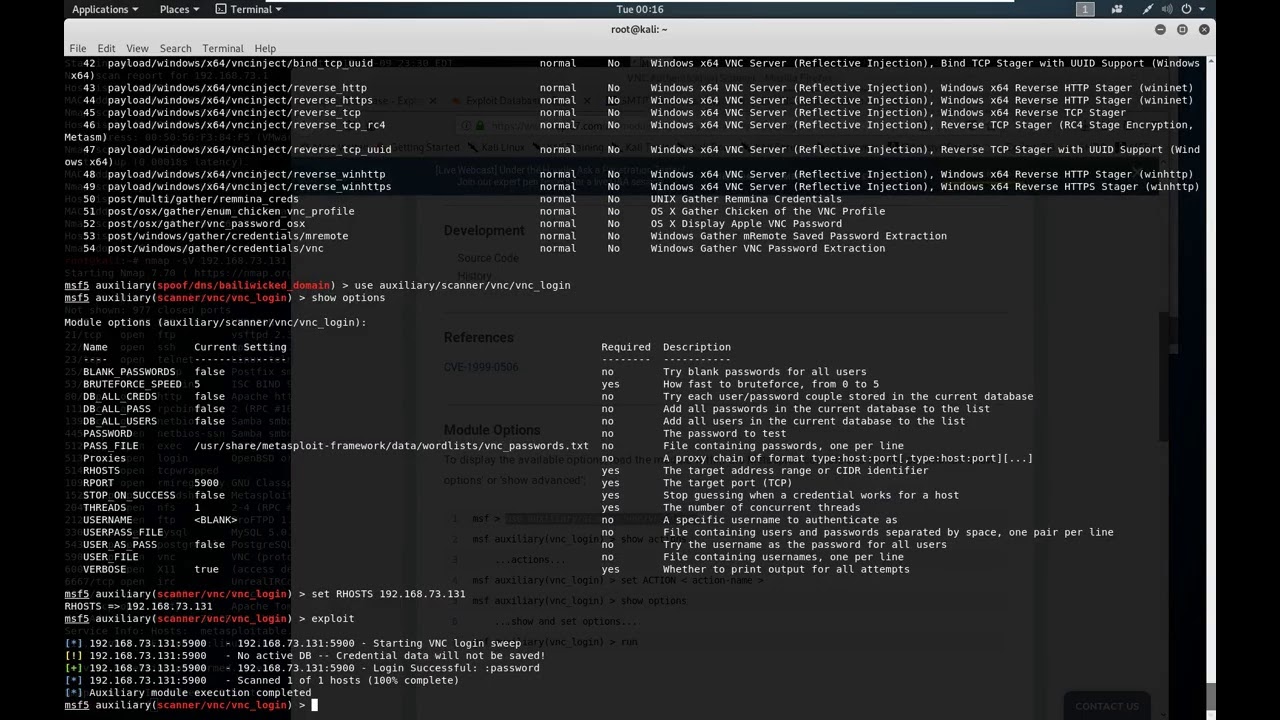The image size is (1280, 720).
Task: Click 'Starting VNC login sweep' output
Action: click(447, 643)
